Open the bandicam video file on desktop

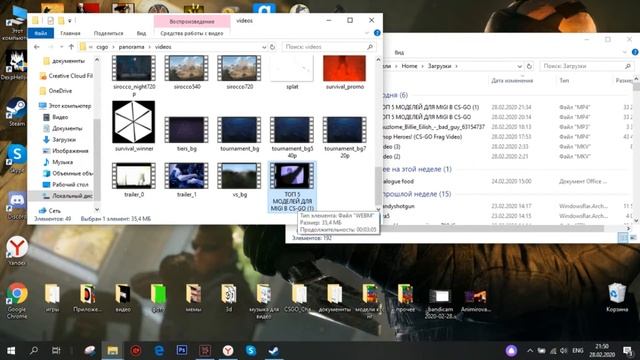[x=440, y=303]
